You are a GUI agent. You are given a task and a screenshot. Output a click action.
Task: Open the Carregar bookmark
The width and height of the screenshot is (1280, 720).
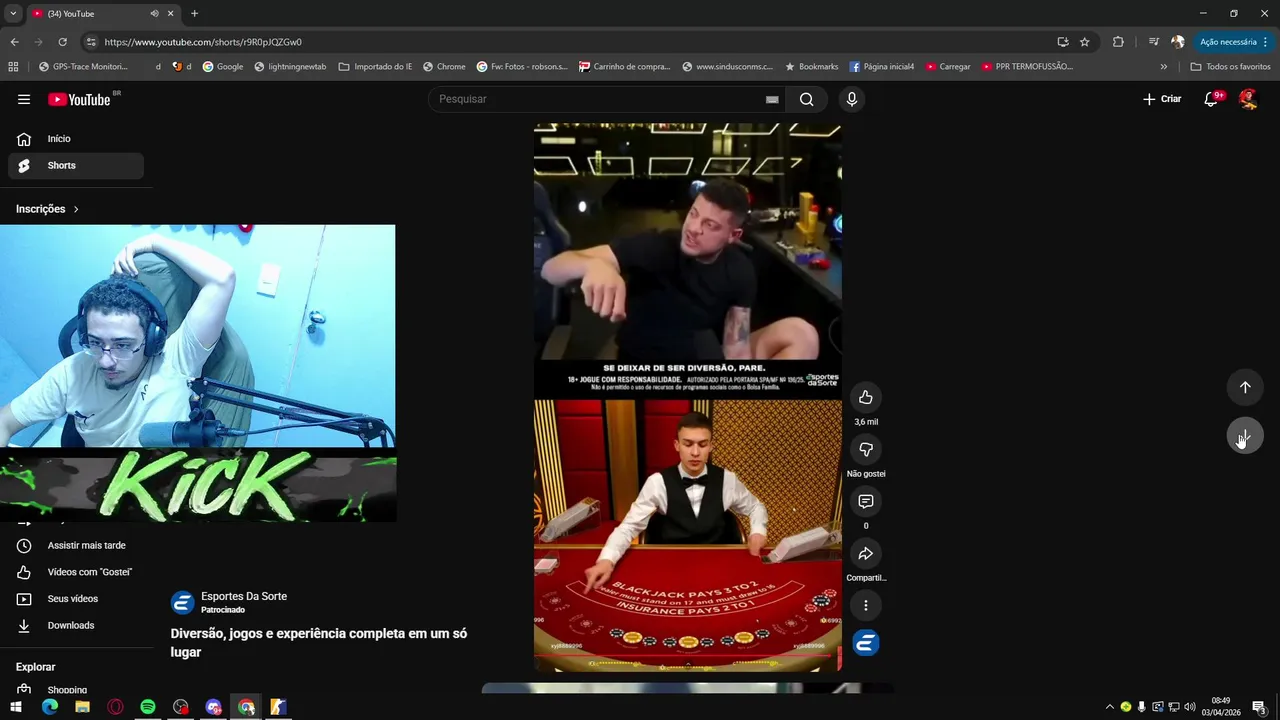click(948, 67)
